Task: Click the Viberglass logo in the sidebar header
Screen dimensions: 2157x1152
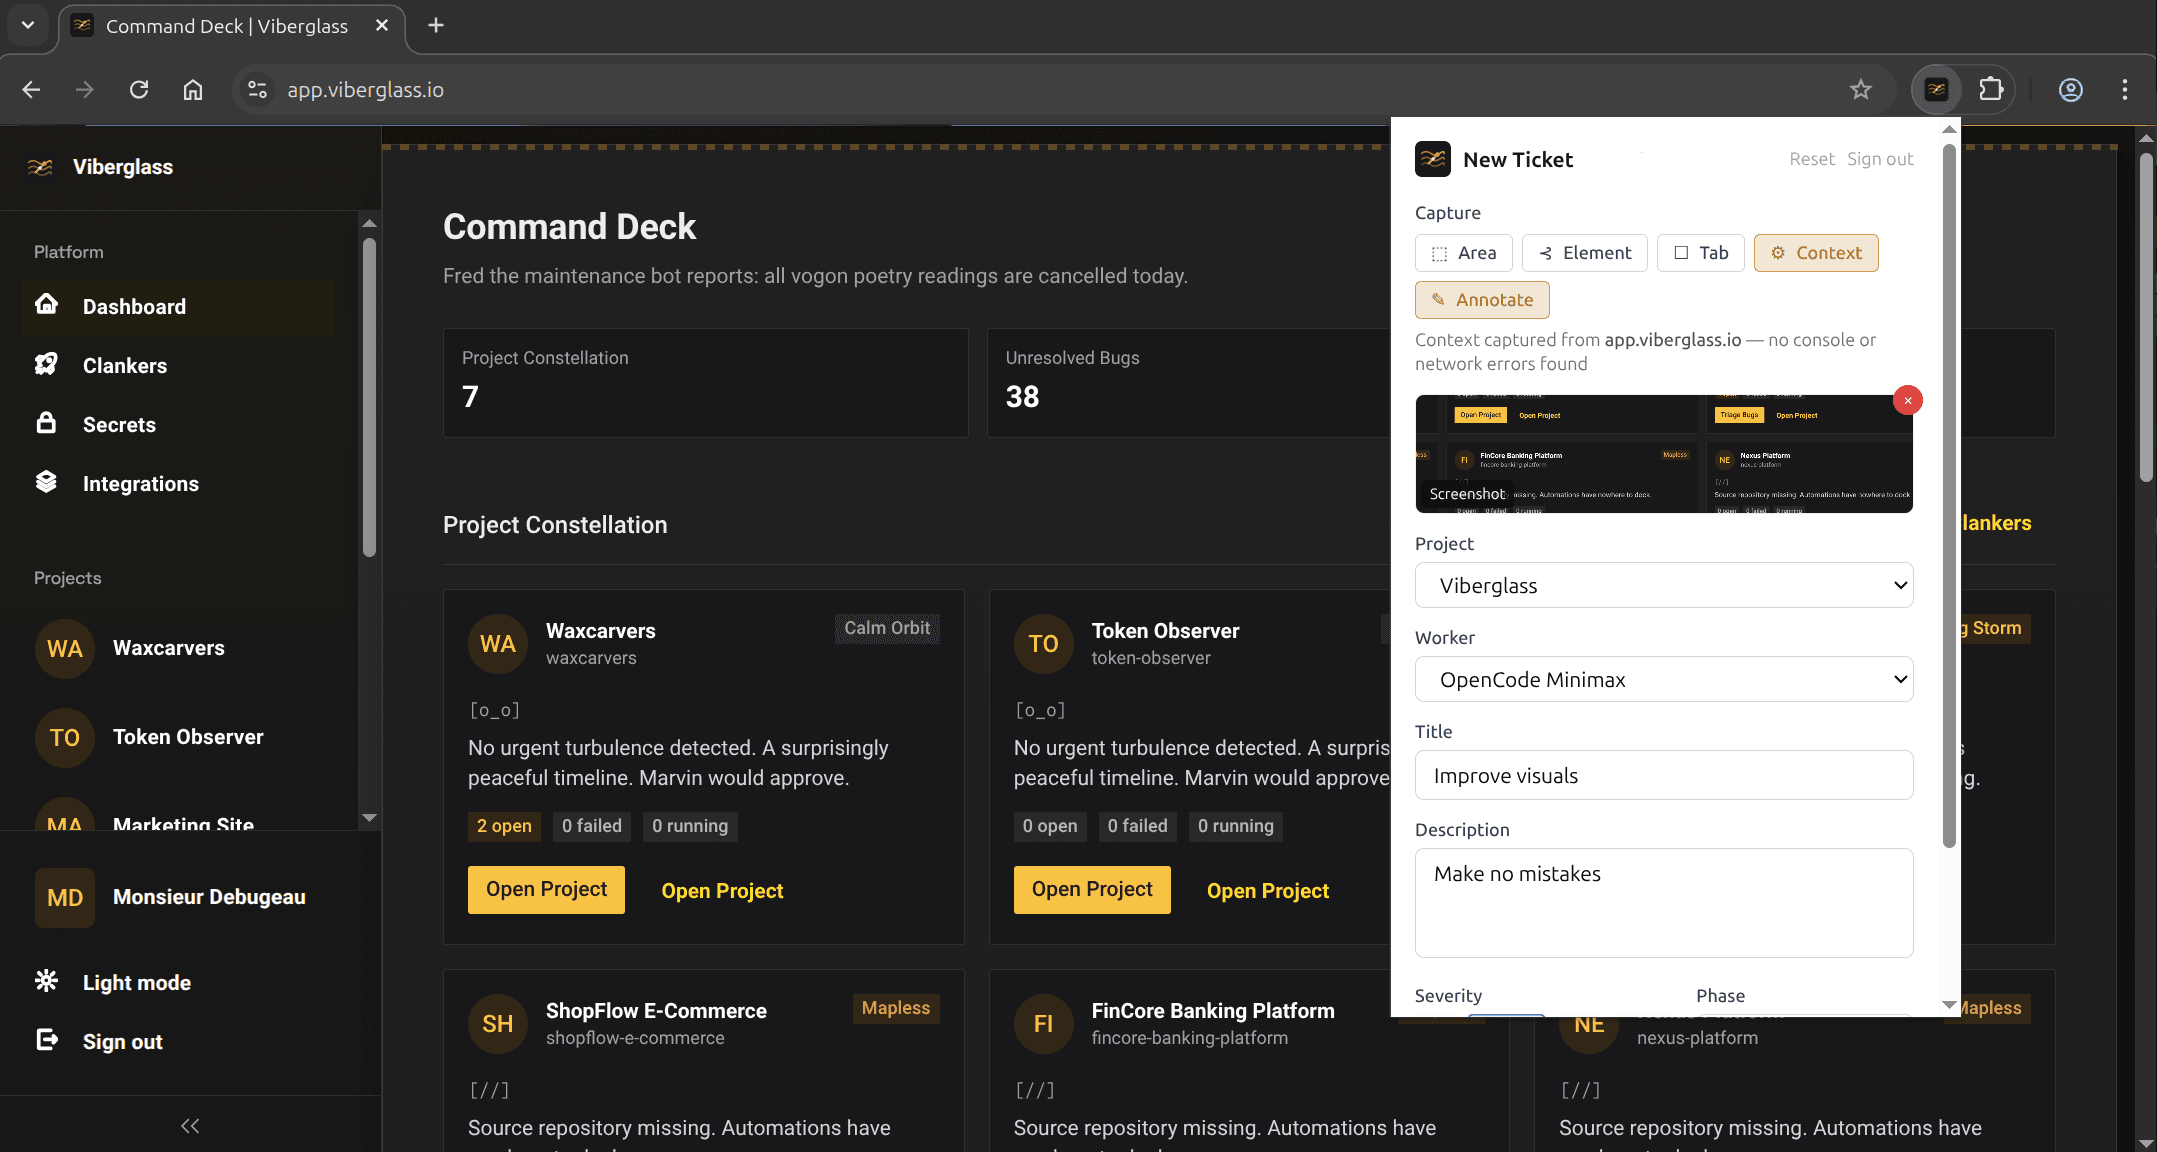Action: point(41,167)
